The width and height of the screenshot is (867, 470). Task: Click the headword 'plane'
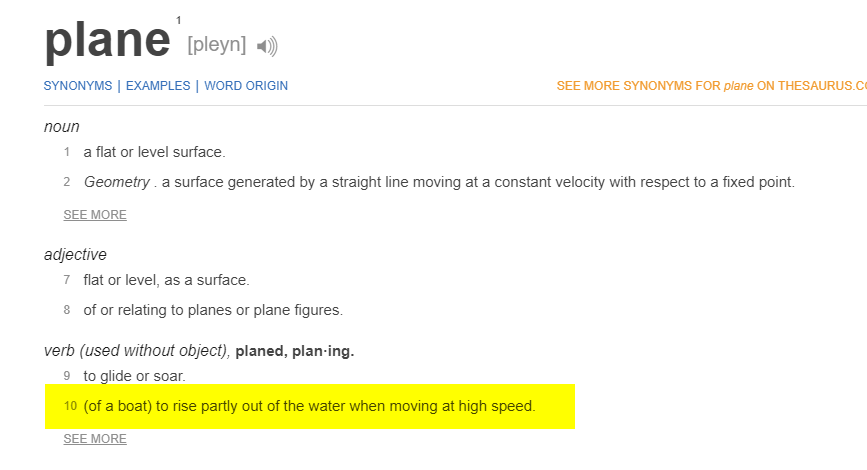[108, 40]
